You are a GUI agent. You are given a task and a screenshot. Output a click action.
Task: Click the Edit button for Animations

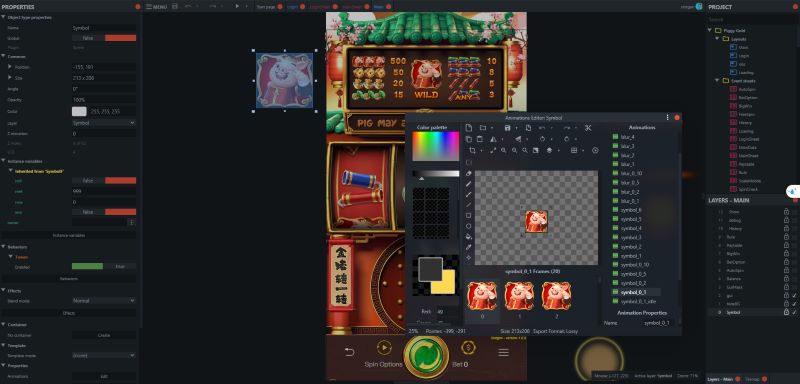[x=104, y=376]
